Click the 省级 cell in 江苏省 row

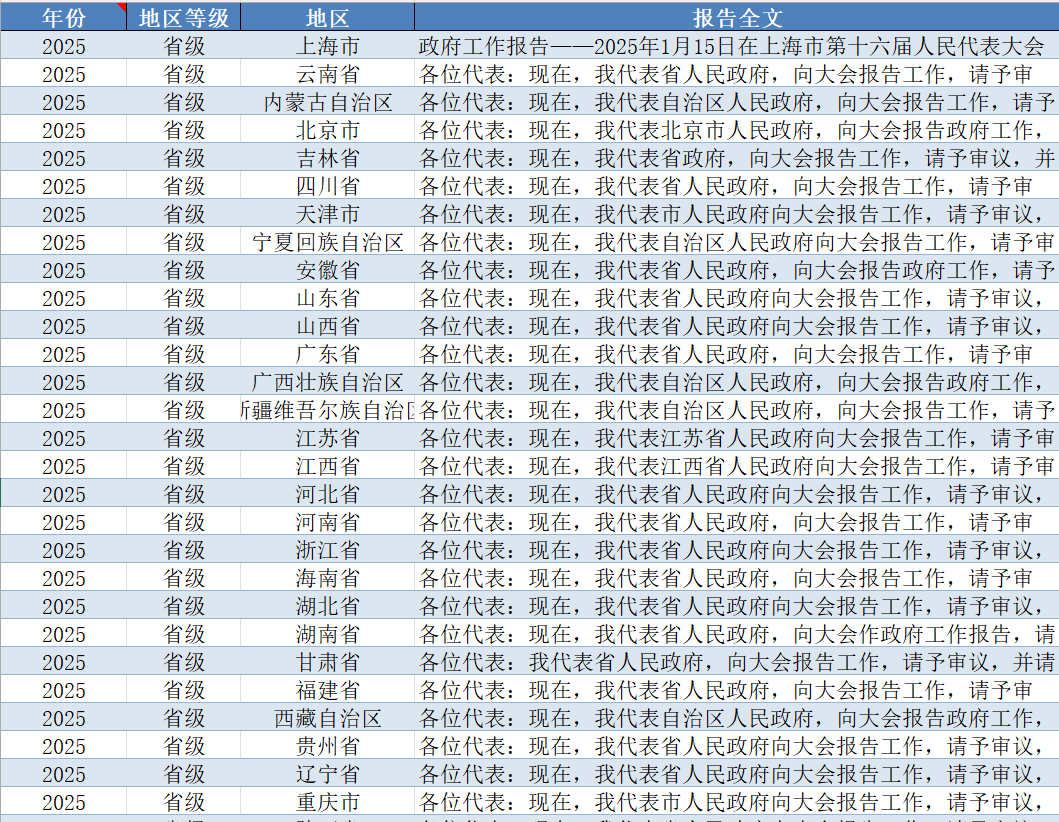(184, 438)
